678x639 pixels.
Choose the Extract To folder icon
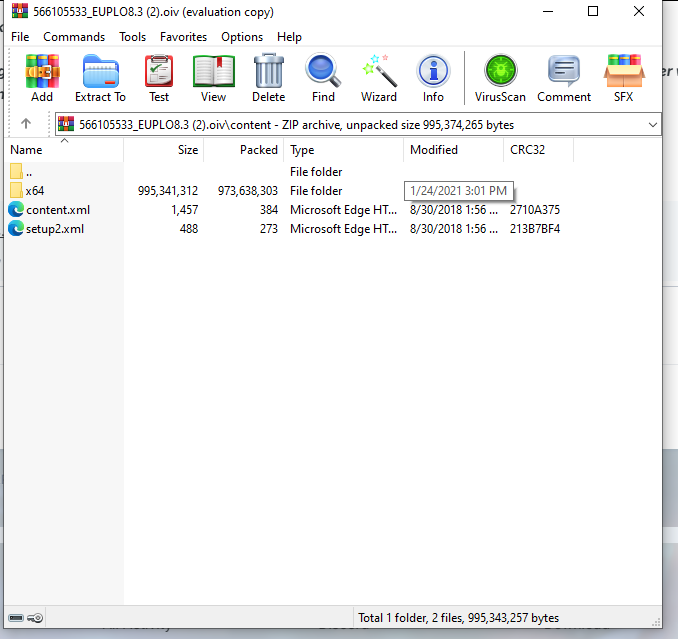point(100,71)
